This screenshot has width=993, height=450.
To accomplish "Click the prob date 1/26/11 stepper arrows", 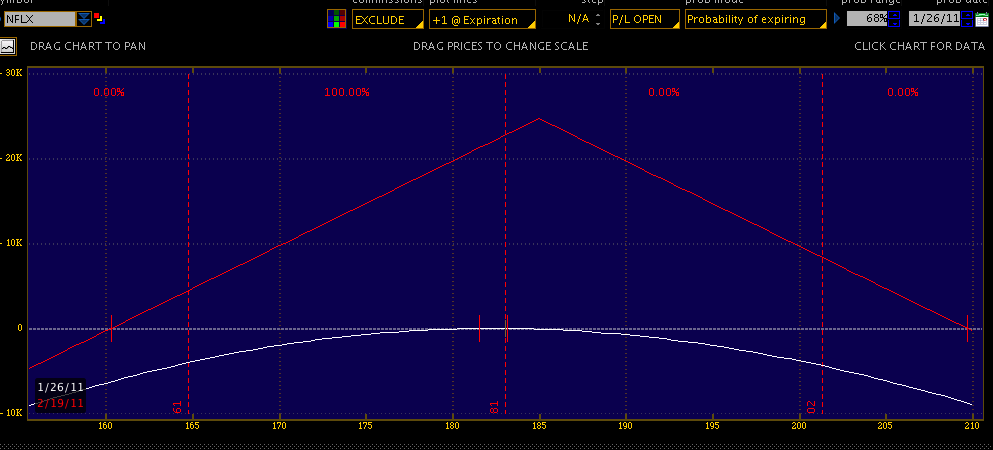I will pyautogui.click(x=967, y=19).
